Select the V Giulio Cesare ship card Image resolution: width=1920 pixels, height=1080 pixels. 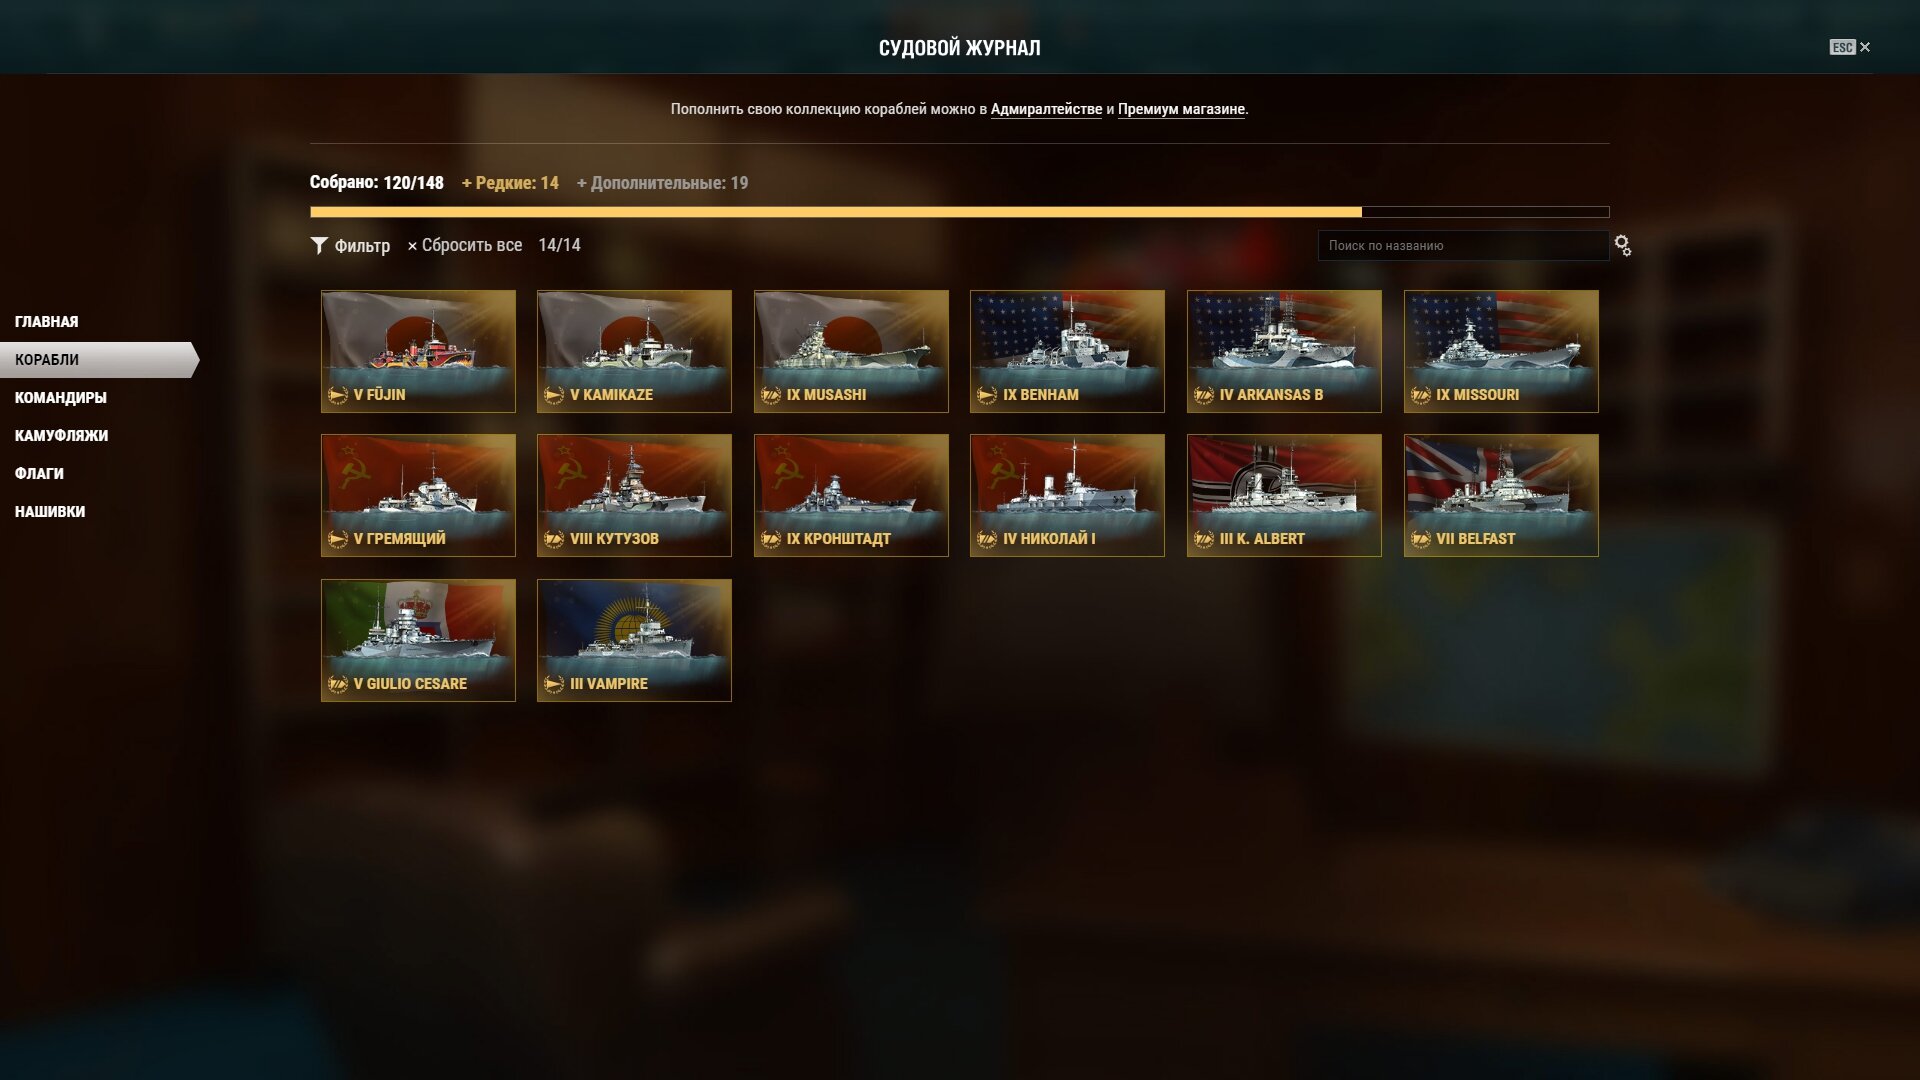click(x=418, y=641)
